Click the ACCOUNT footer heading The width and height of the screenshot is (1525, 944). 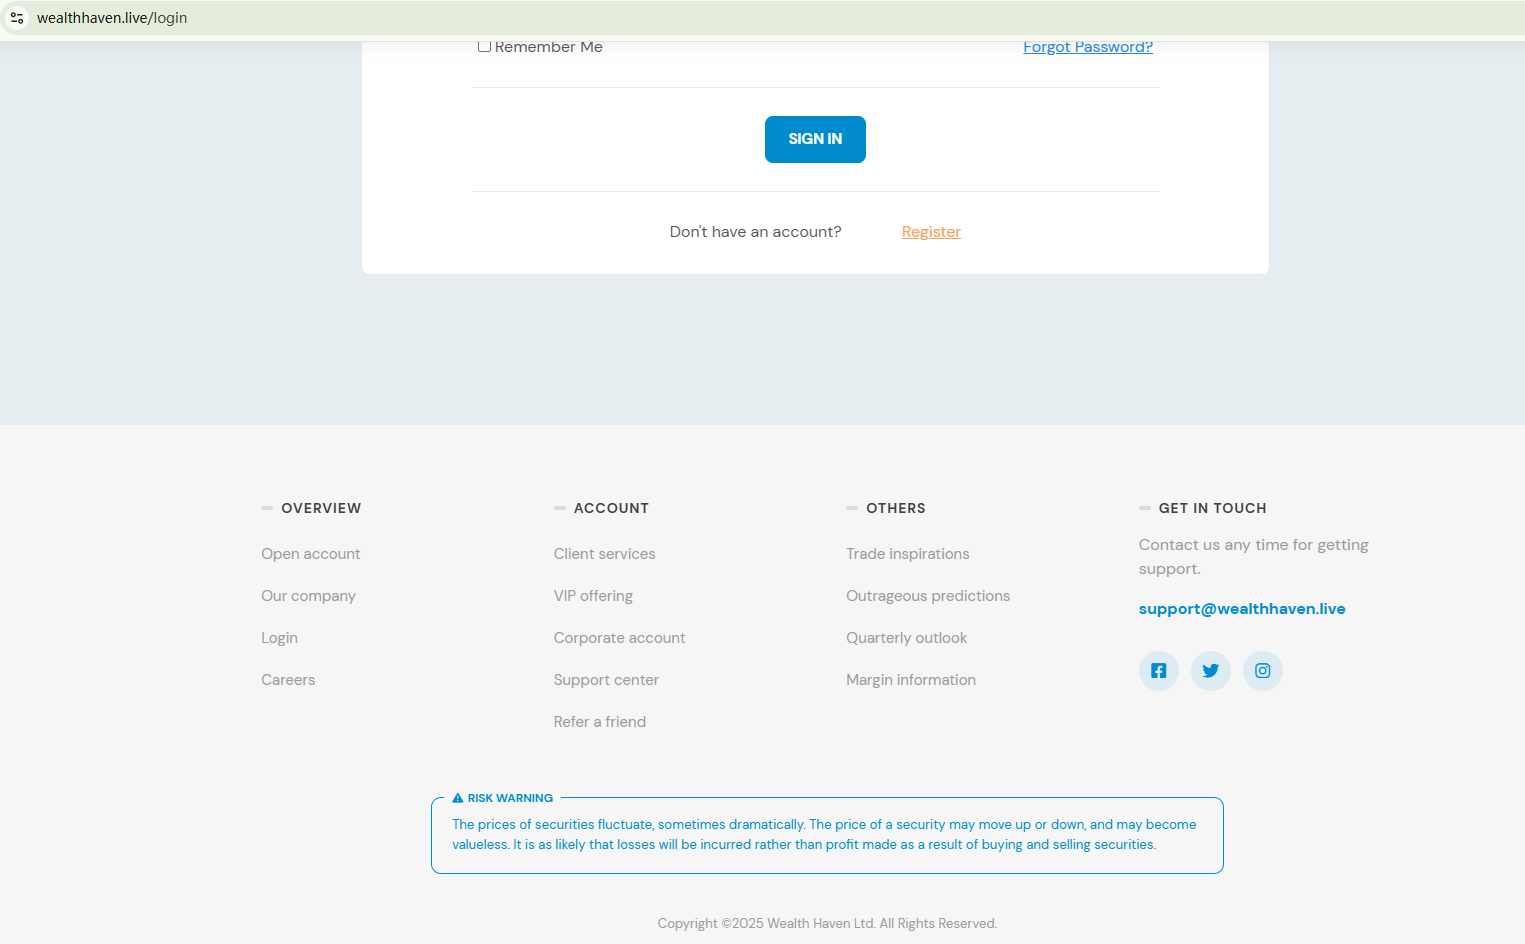tap(611, 508)
